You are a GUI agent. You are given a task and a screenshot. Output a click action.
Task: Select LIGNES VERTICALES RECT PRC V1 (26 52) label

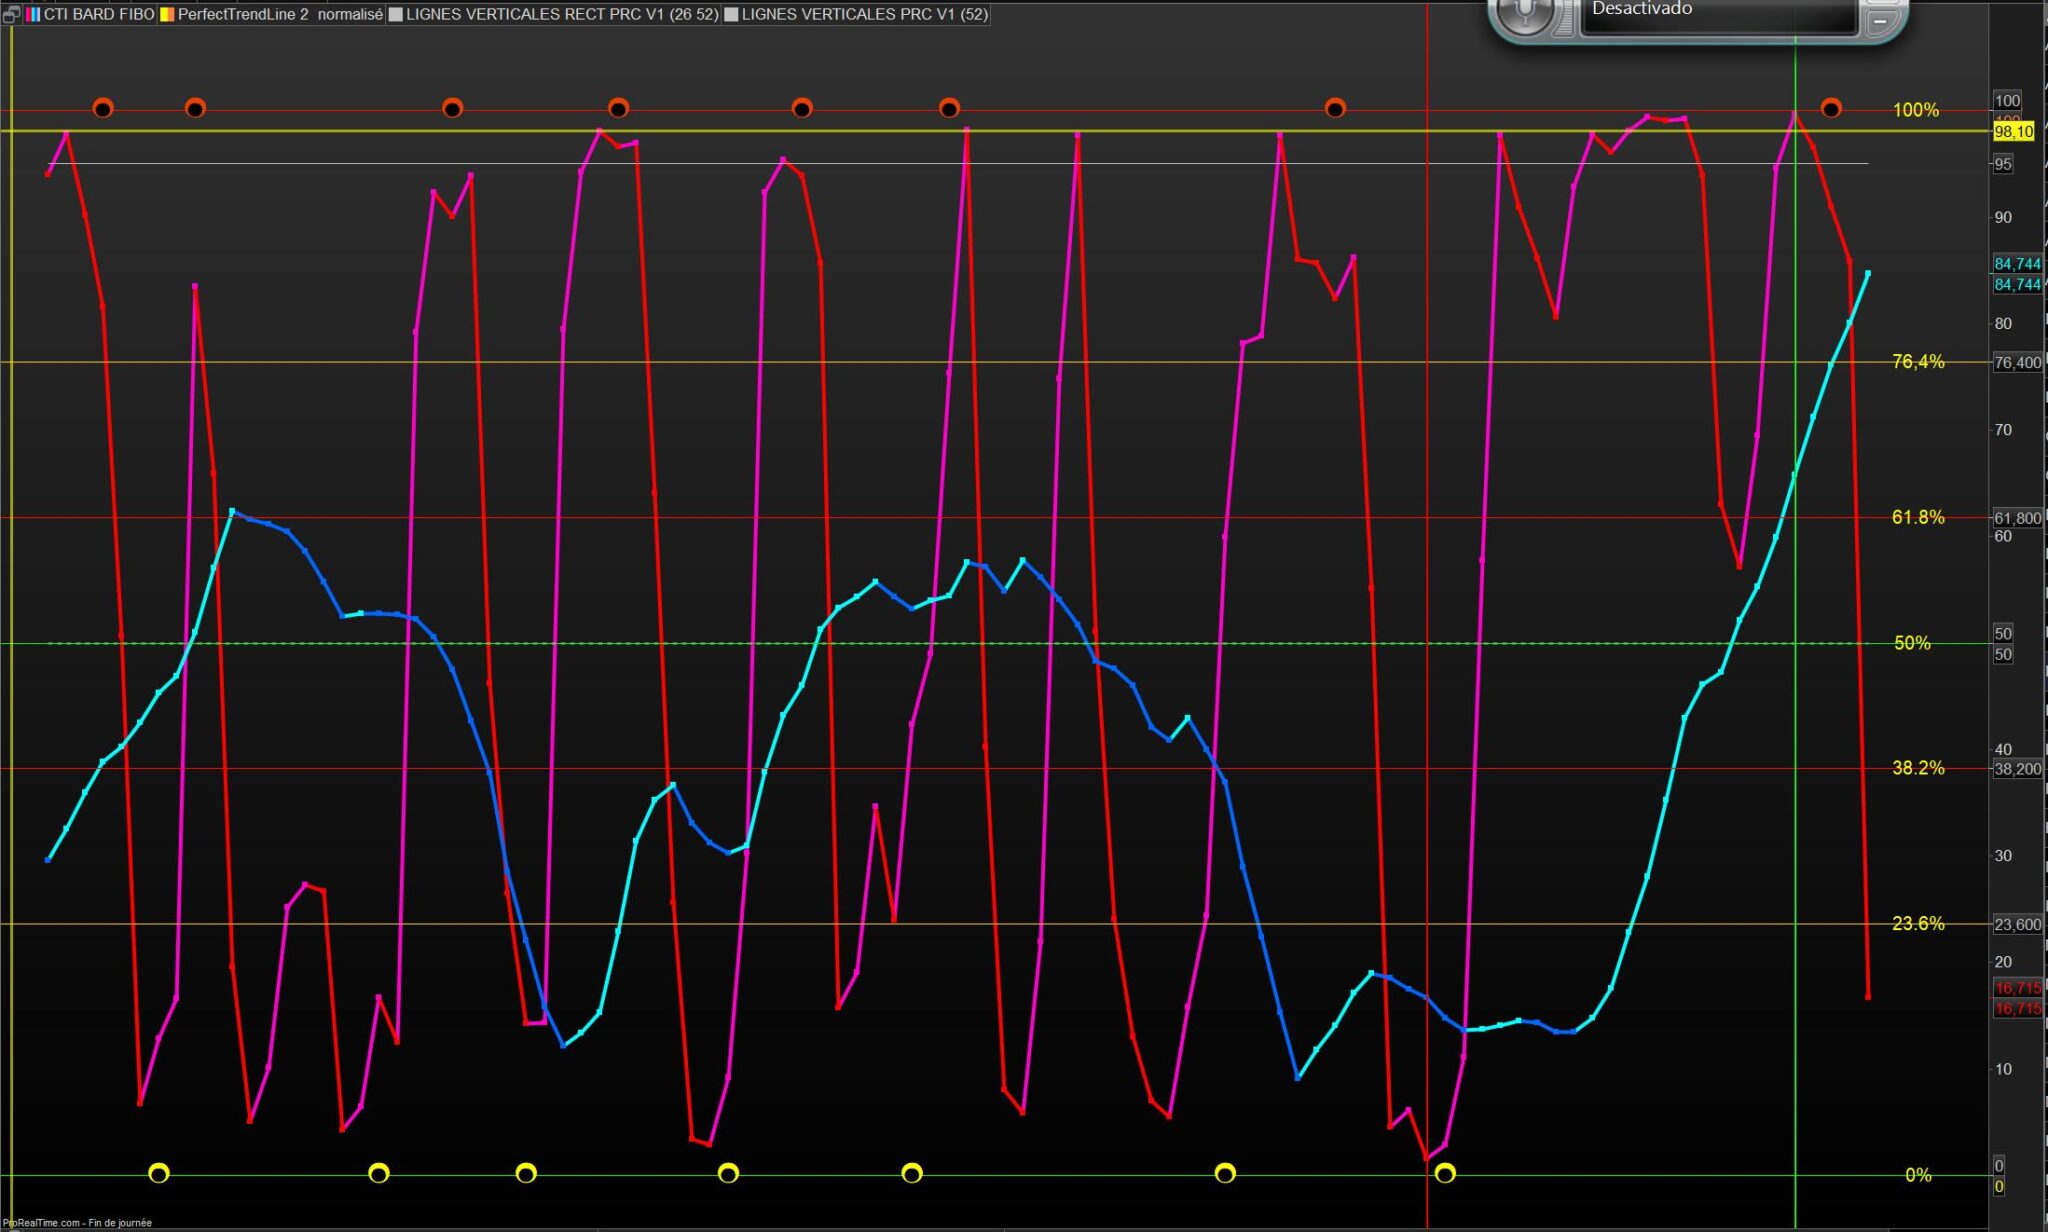562,14
